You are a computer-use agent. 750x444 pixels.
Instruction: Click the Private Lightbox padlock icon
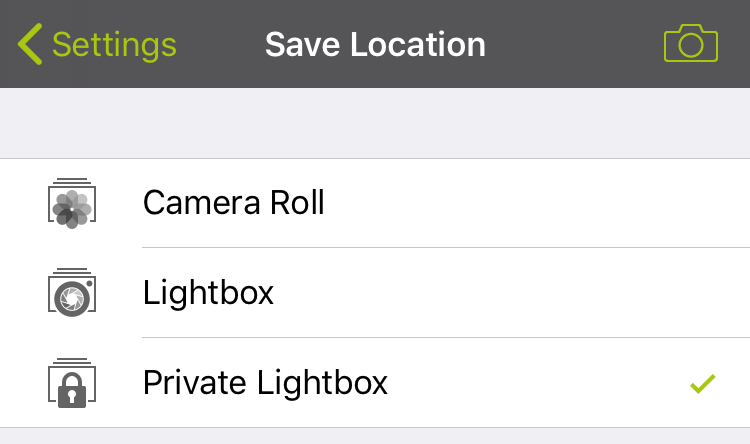70,383
